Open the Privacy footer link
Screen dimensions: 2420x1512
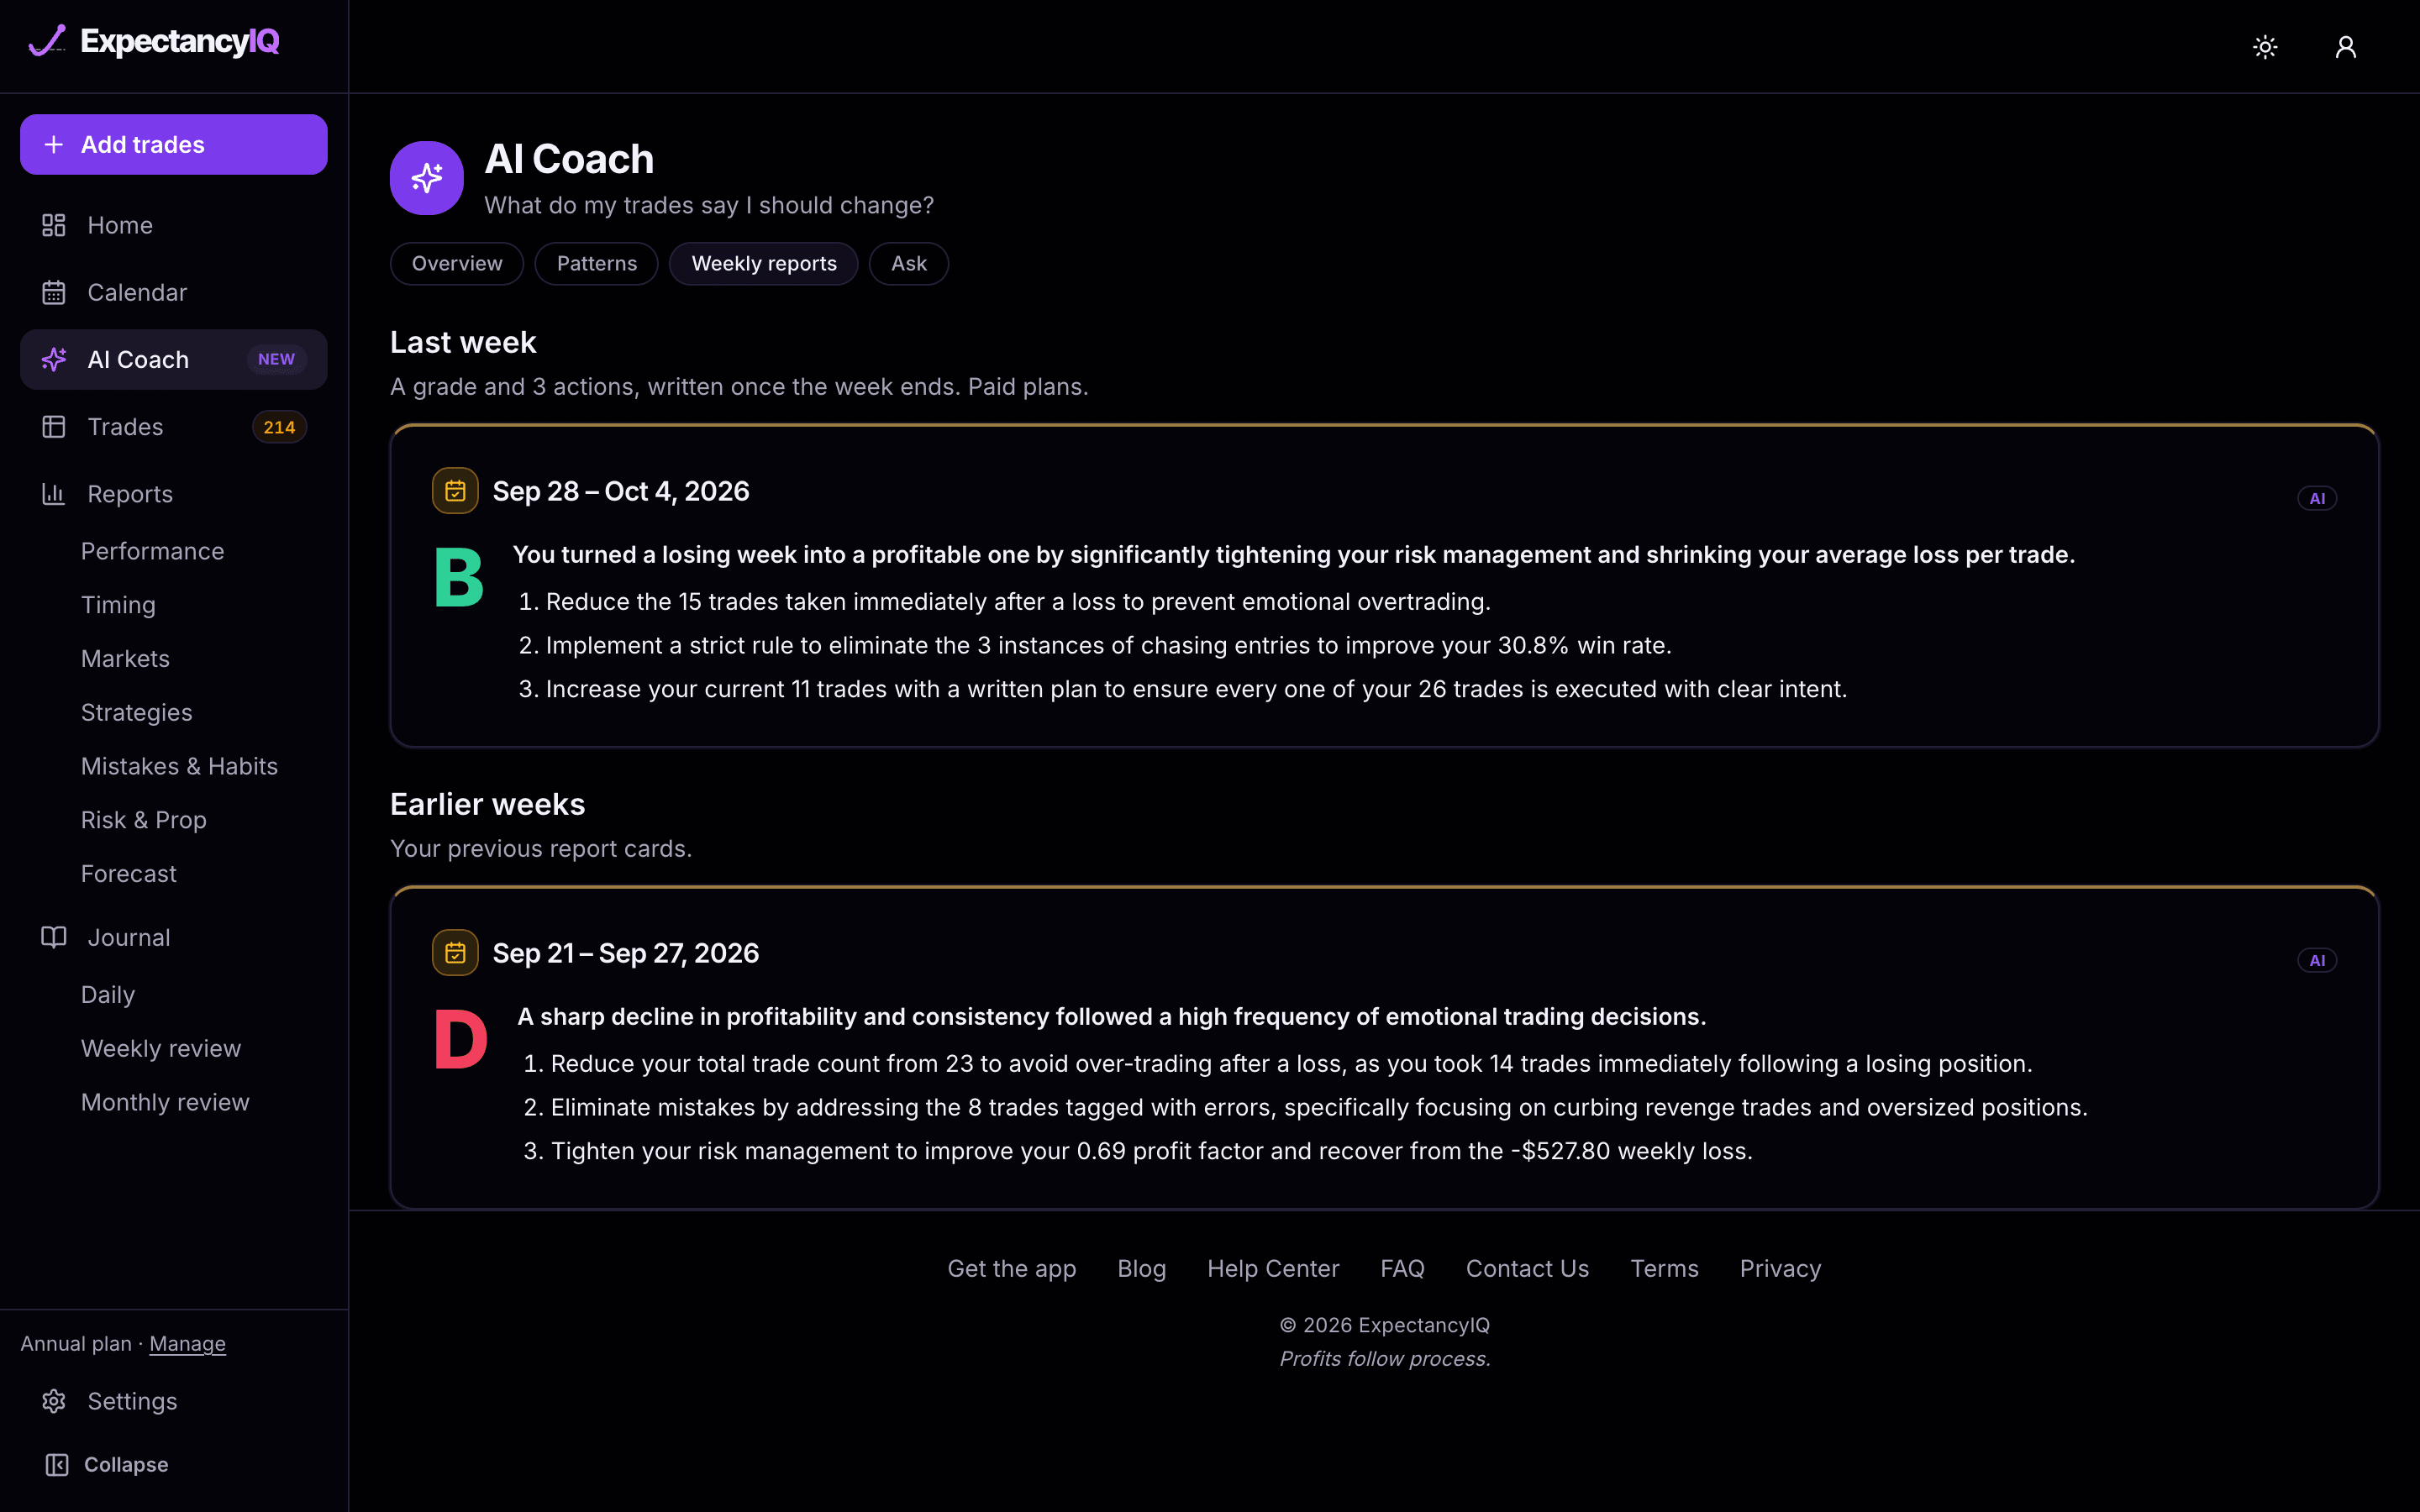(x=1780, y=1268)
